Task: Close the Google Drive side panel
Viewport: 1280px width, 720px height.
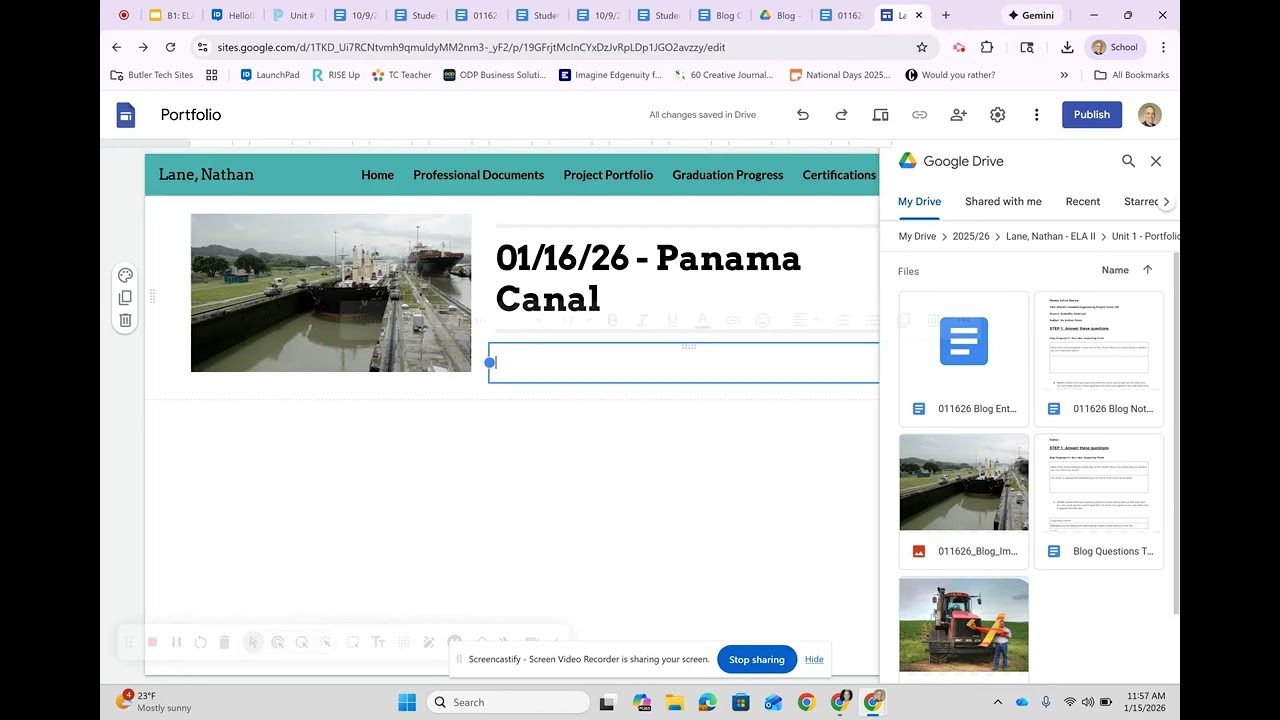Action: [x=1156, y=161]
